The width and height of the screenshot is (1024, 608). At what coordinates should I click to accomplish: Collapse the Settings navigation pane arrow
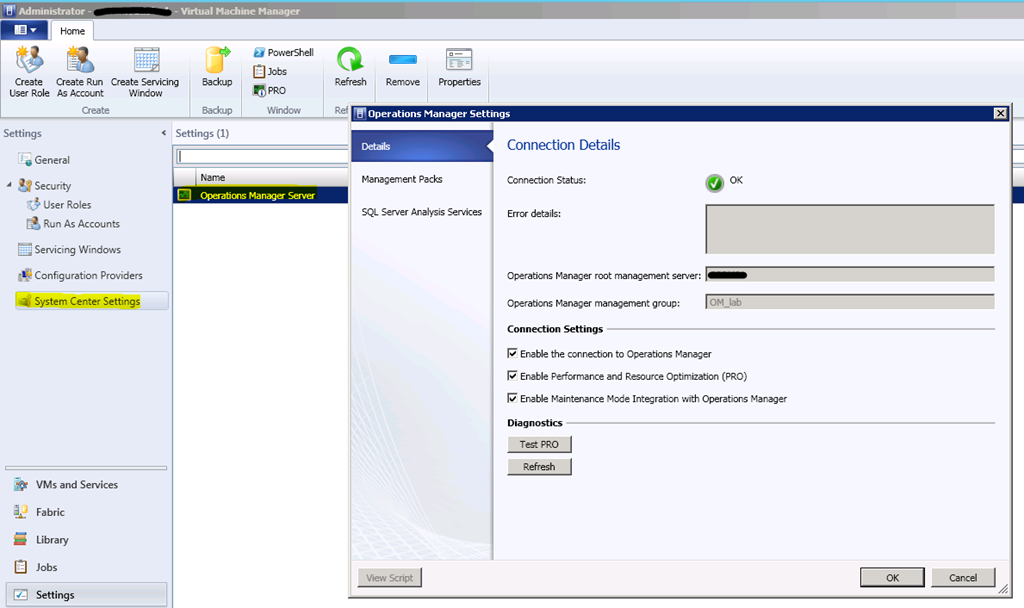click(x=163, y=133)
